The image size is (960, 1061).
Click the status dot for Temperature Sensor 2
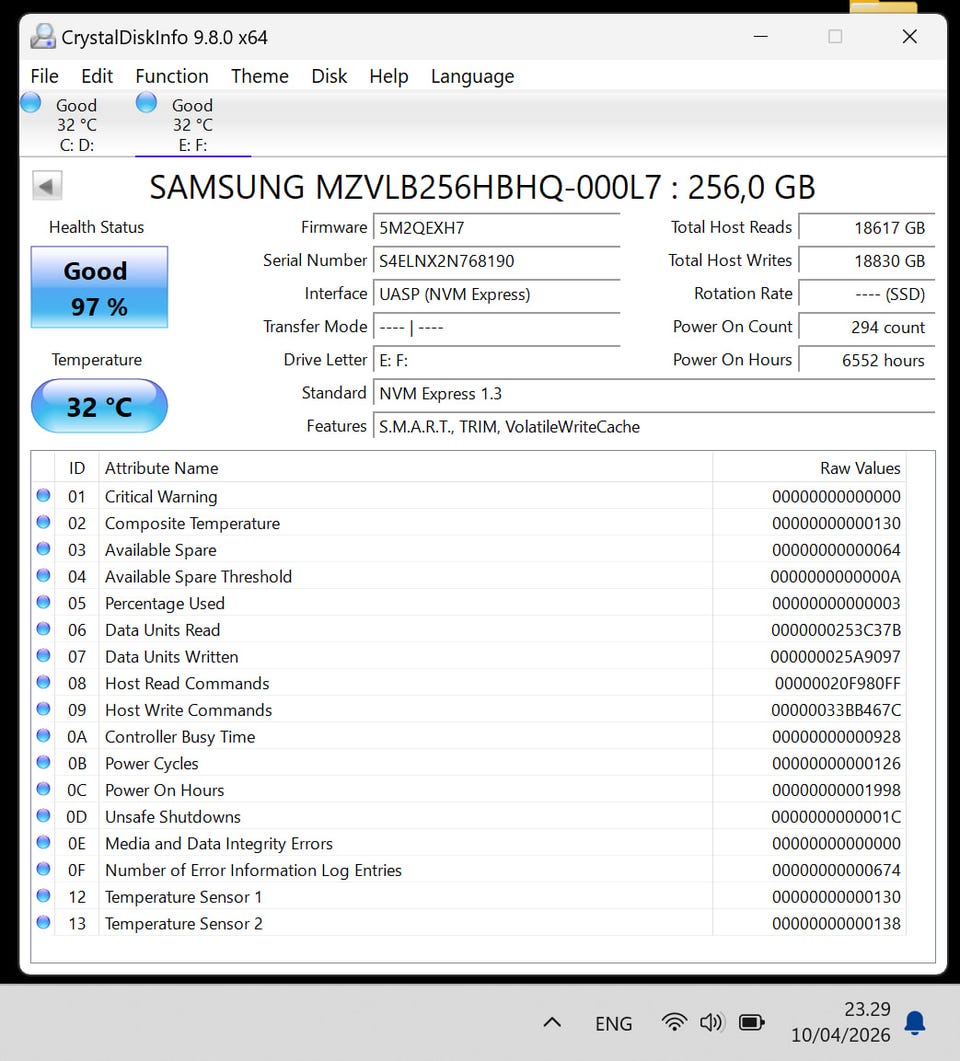click(43, 922)
